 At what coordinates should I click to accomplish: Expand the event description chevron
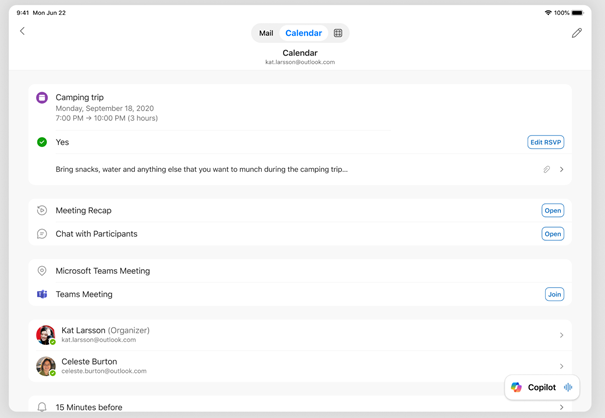561,170
